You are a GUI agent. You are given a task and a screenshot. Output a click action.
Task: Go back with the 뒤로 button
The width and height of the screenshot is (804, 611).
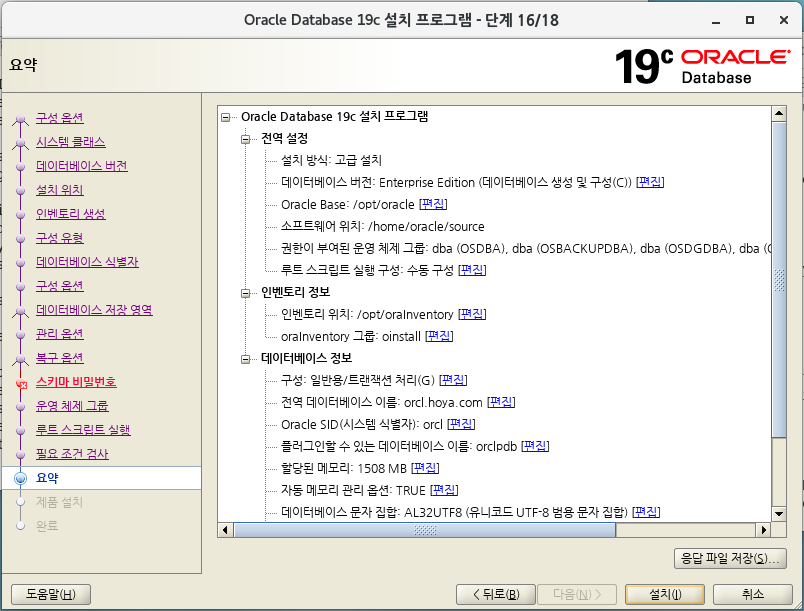tap(496, 594)
